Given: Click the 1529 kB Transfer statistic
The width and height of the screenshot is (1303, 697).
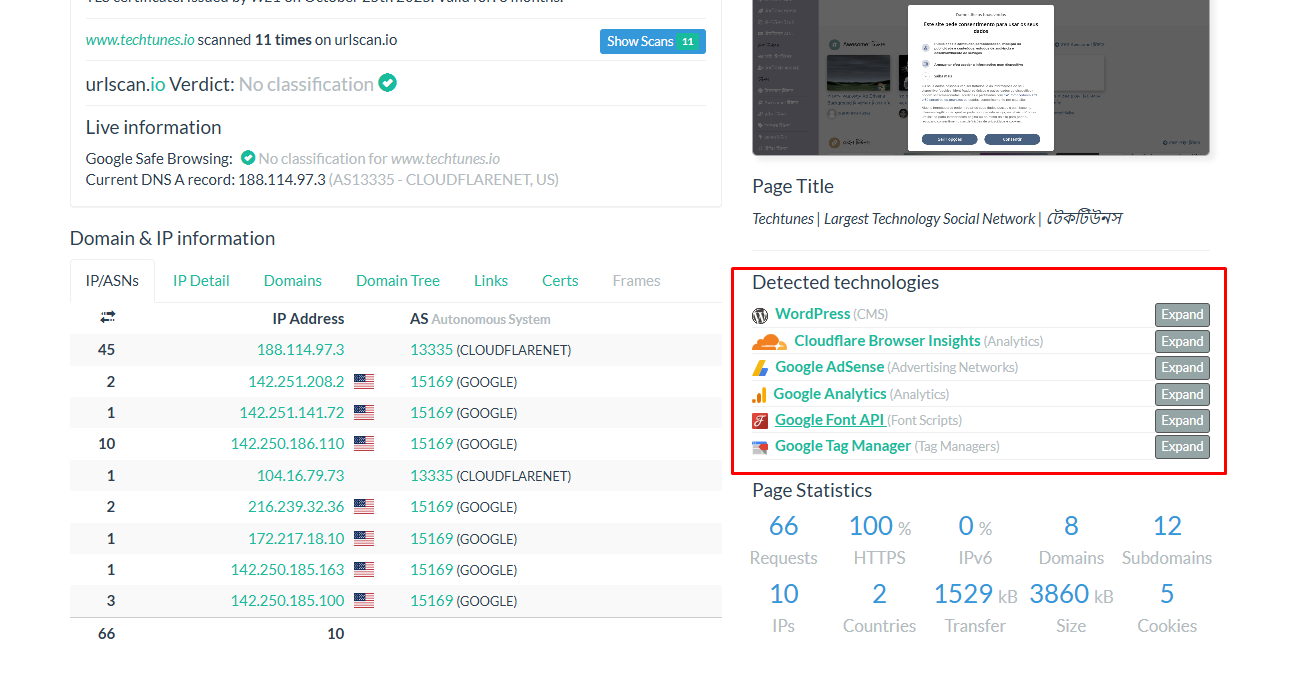Looking at the screenshot, I should tap(975, 607).
